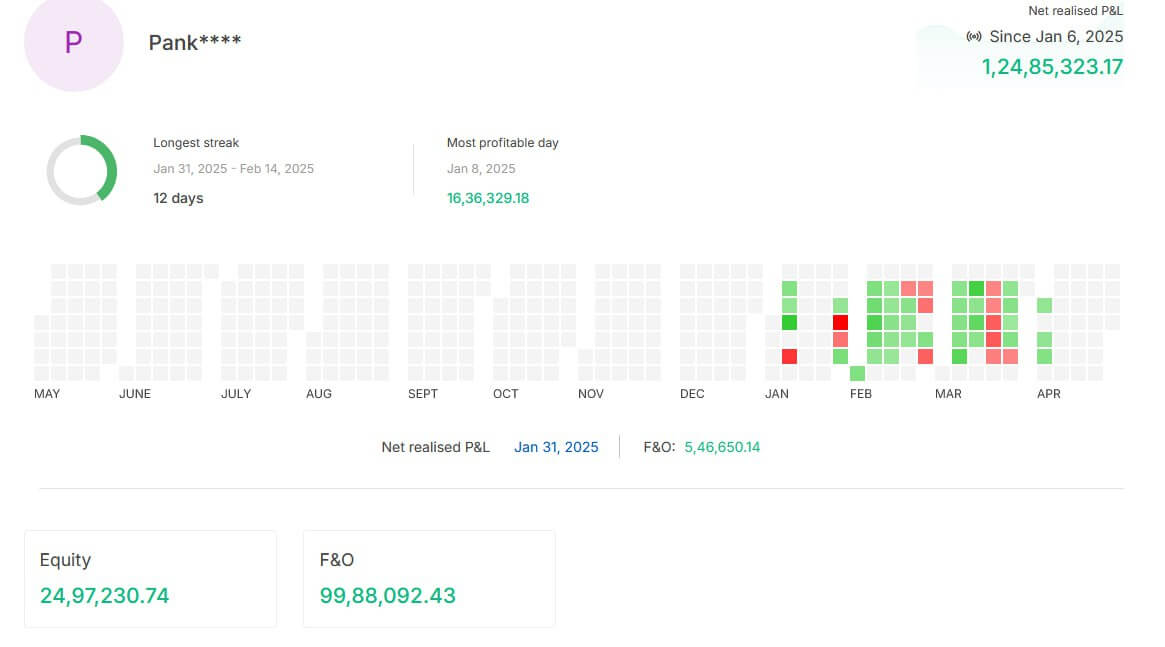Click the 12 days streak value

tap(178, 198)
